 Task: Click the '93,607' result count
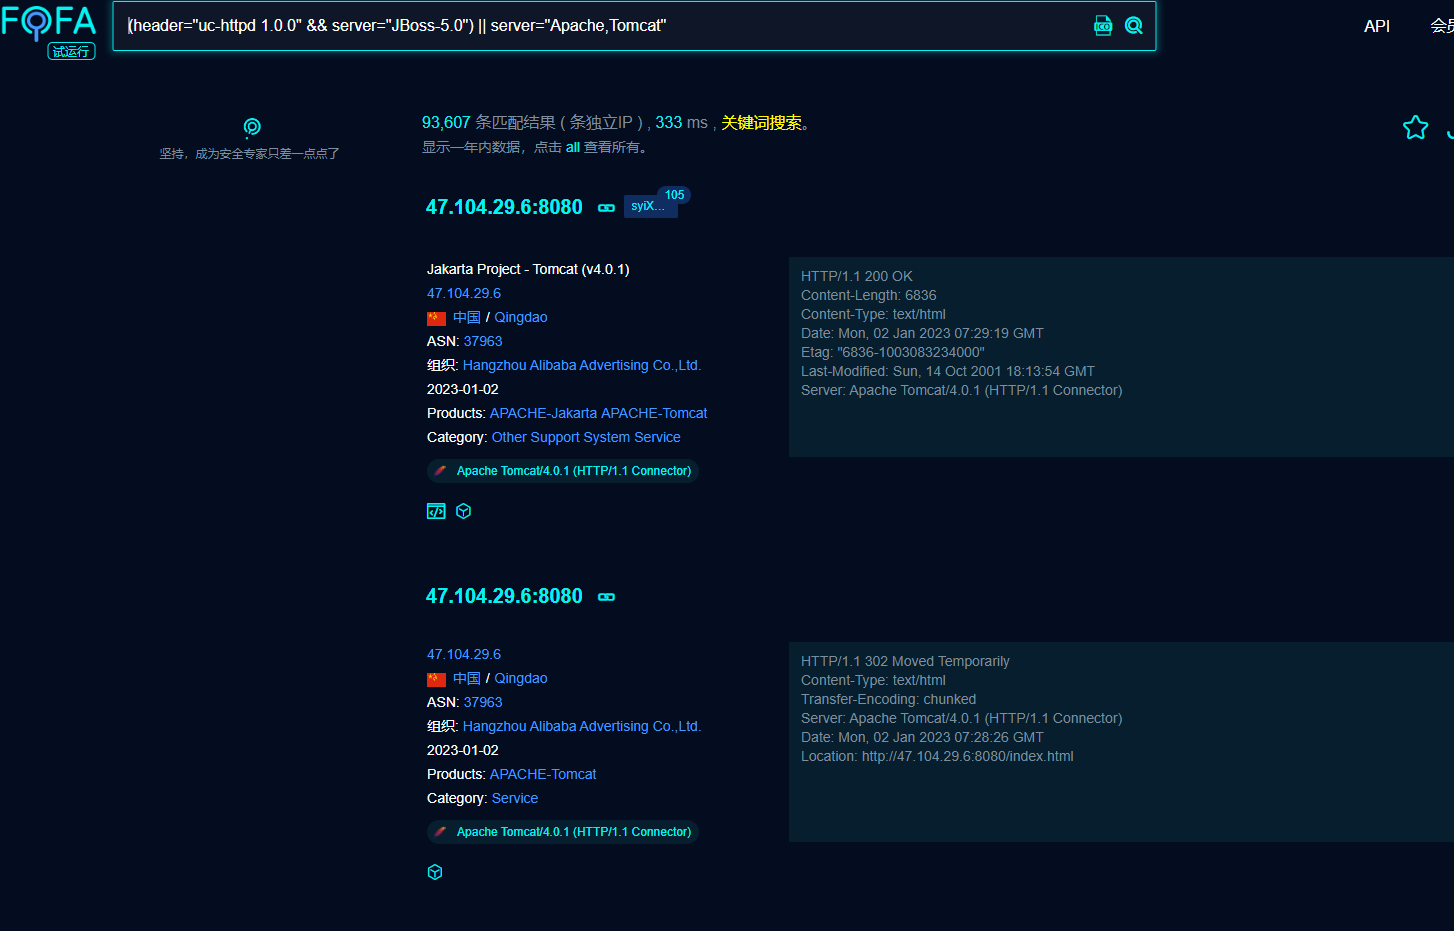pyautogui.click(x=446, y=122)
